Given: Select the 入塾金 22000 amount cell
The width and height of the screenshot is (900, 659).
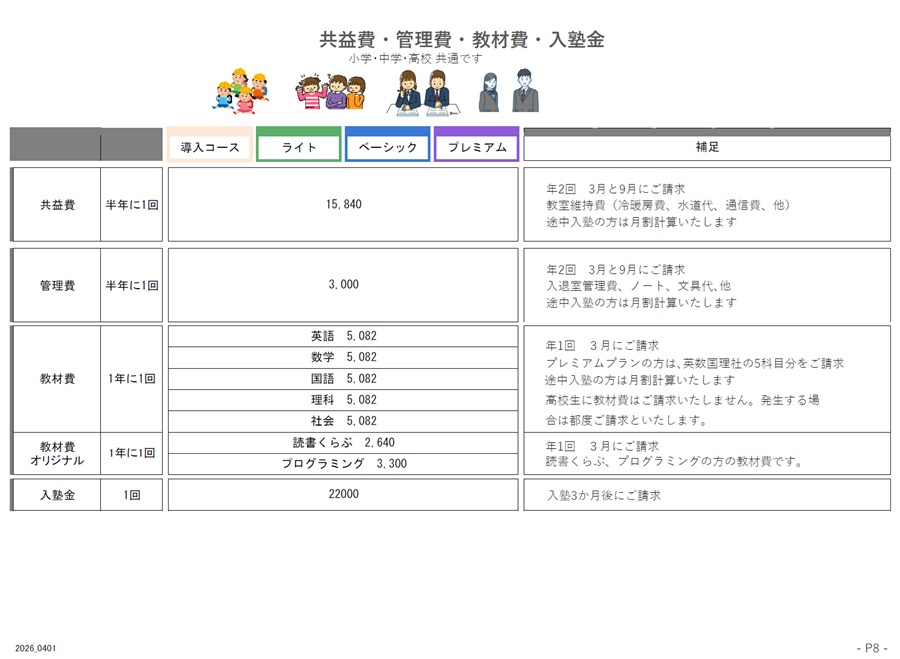Looking at the screenshot, I should tap(343, 494).
